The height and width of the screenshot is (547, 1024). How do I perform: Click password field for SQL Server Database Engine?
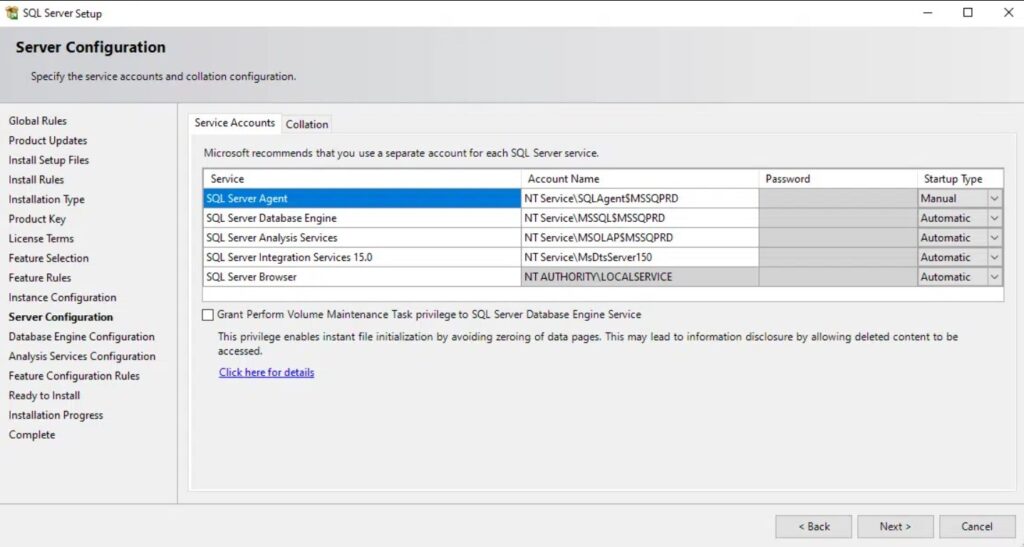point(838,218)
